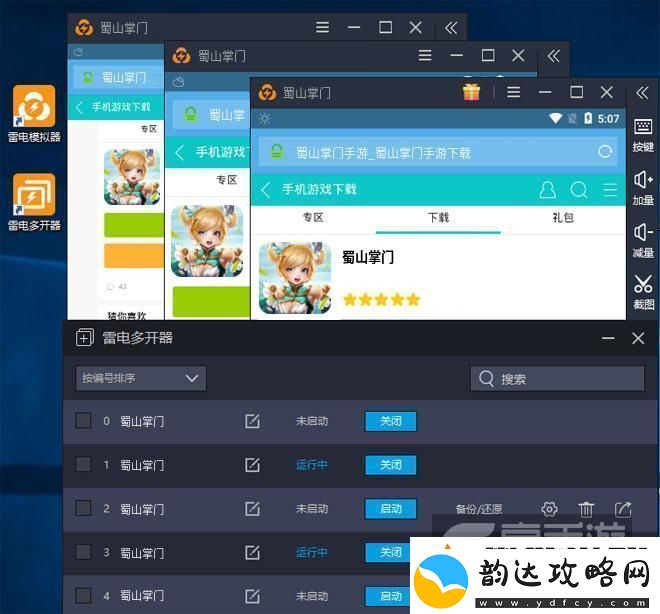Collapse sidebar chevrons of the rearmost emulator window
This screenshot has height=614, width=660.
click(451, 28)
